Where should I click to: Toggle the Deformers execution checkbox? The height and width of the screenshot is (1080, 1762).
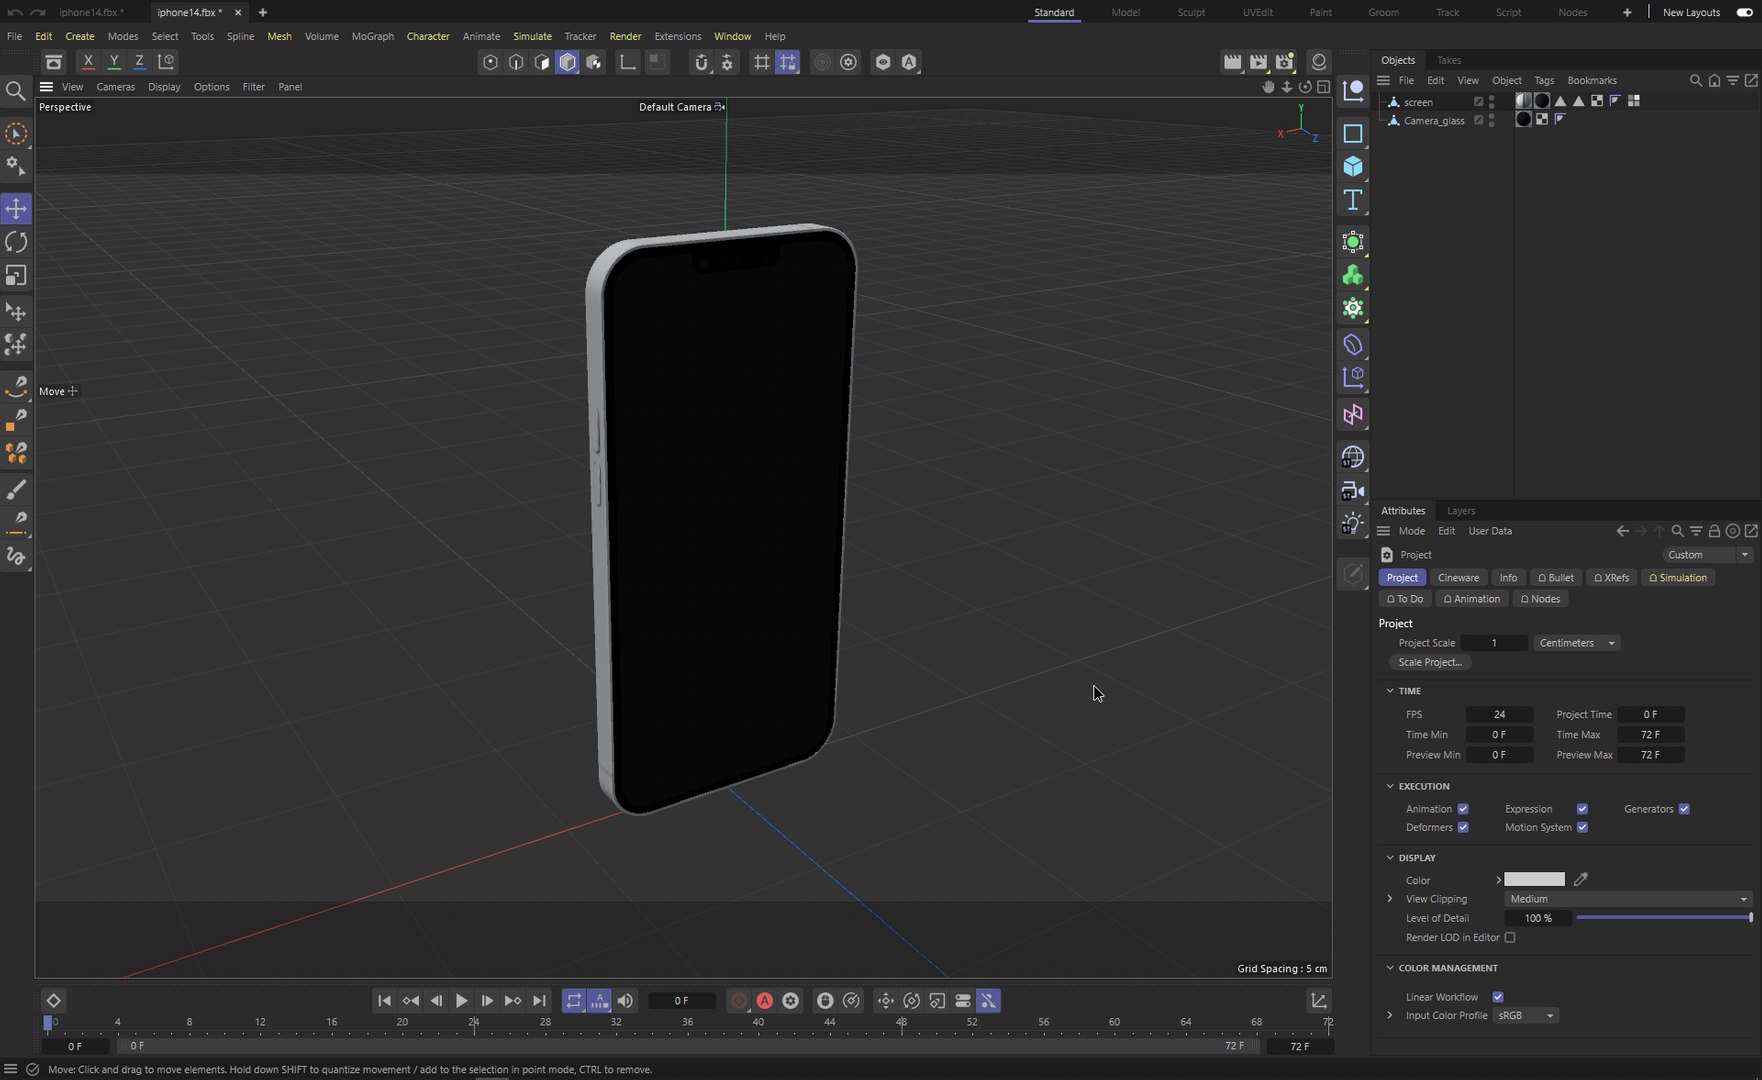coord(1463,828)
